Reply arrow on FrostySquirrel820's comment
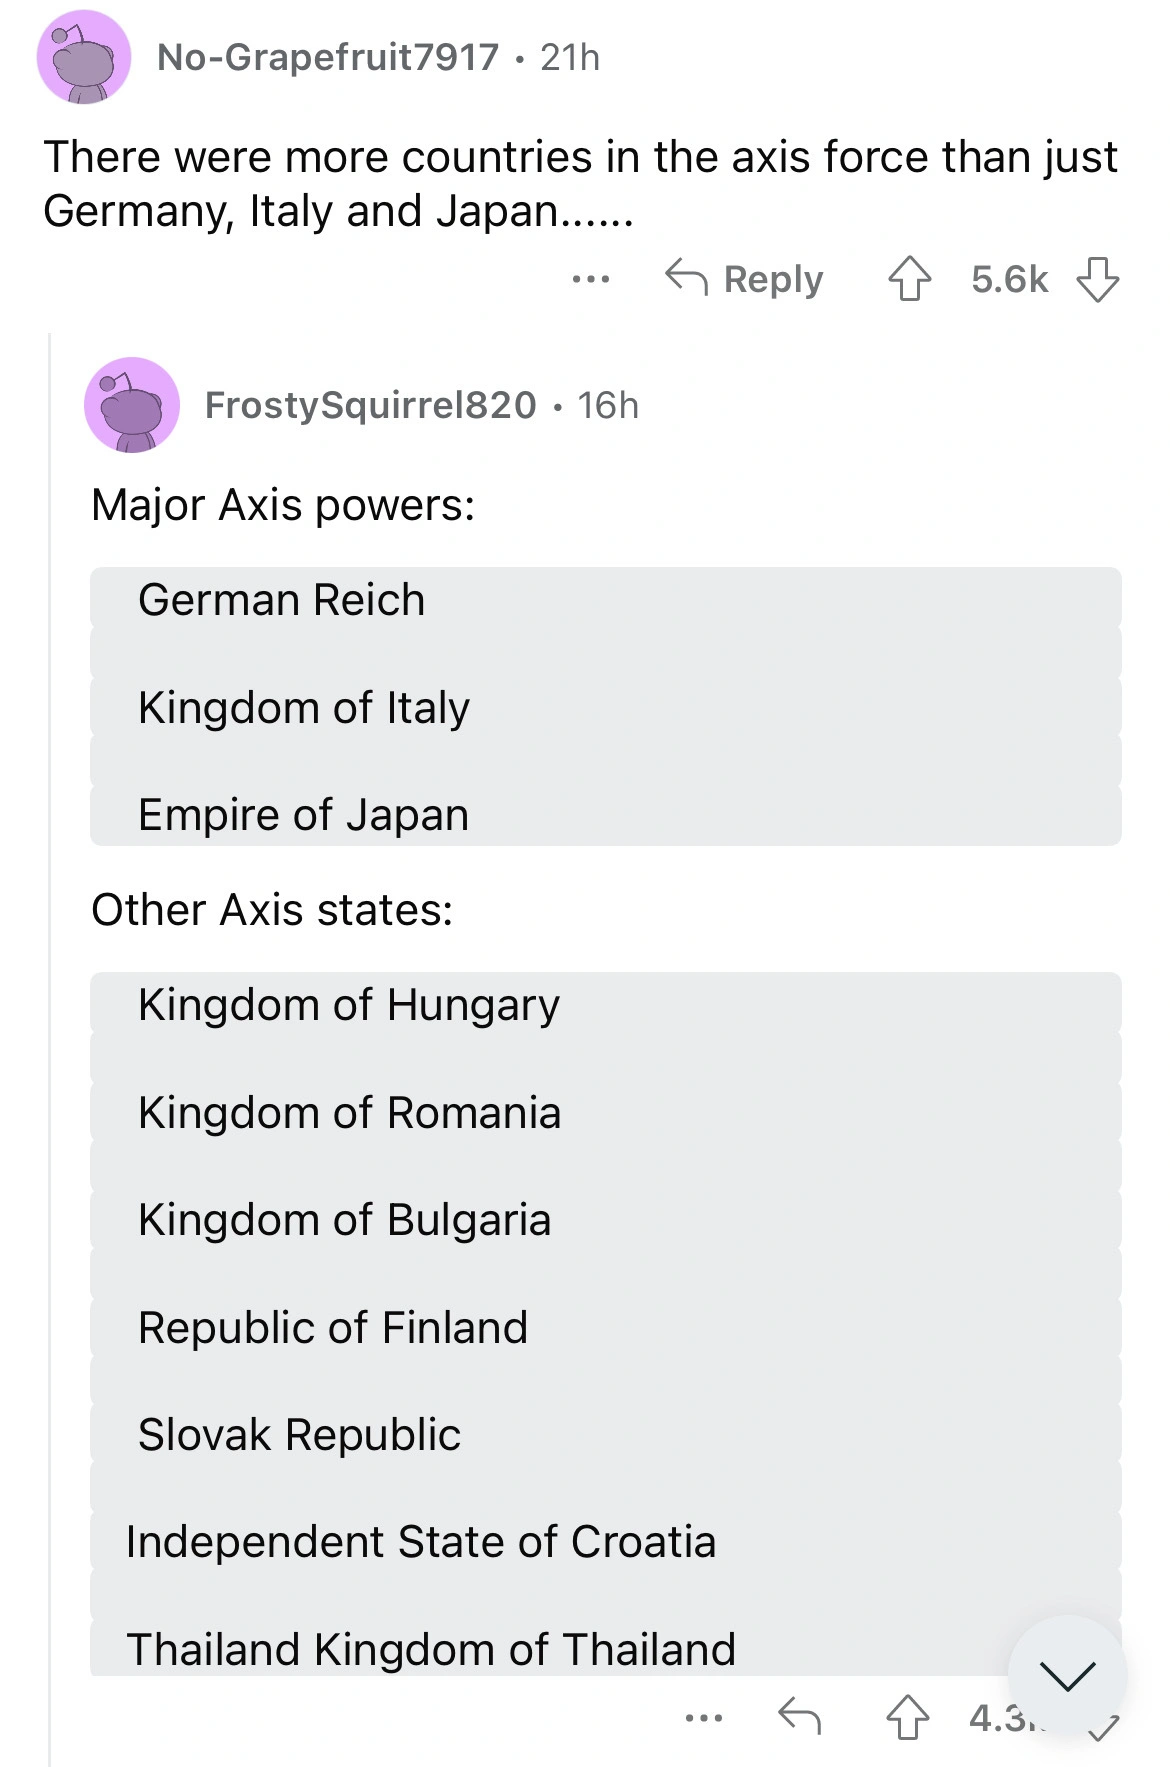The height and width of the screenshot is (1767, 1170). (x=799, y=1717)
